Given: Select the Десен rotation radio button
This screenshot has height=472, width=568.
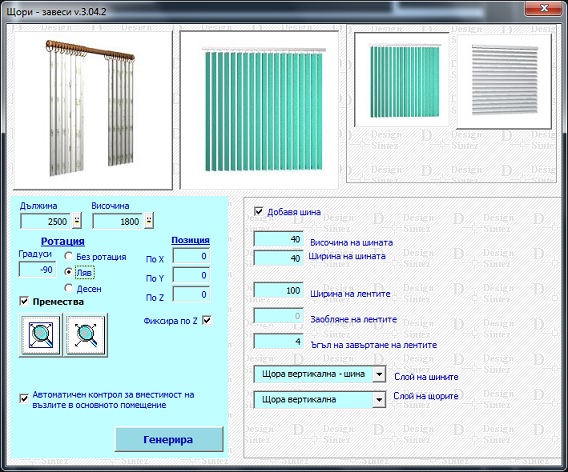Looking at the screenshot, I should pos(68,288).
